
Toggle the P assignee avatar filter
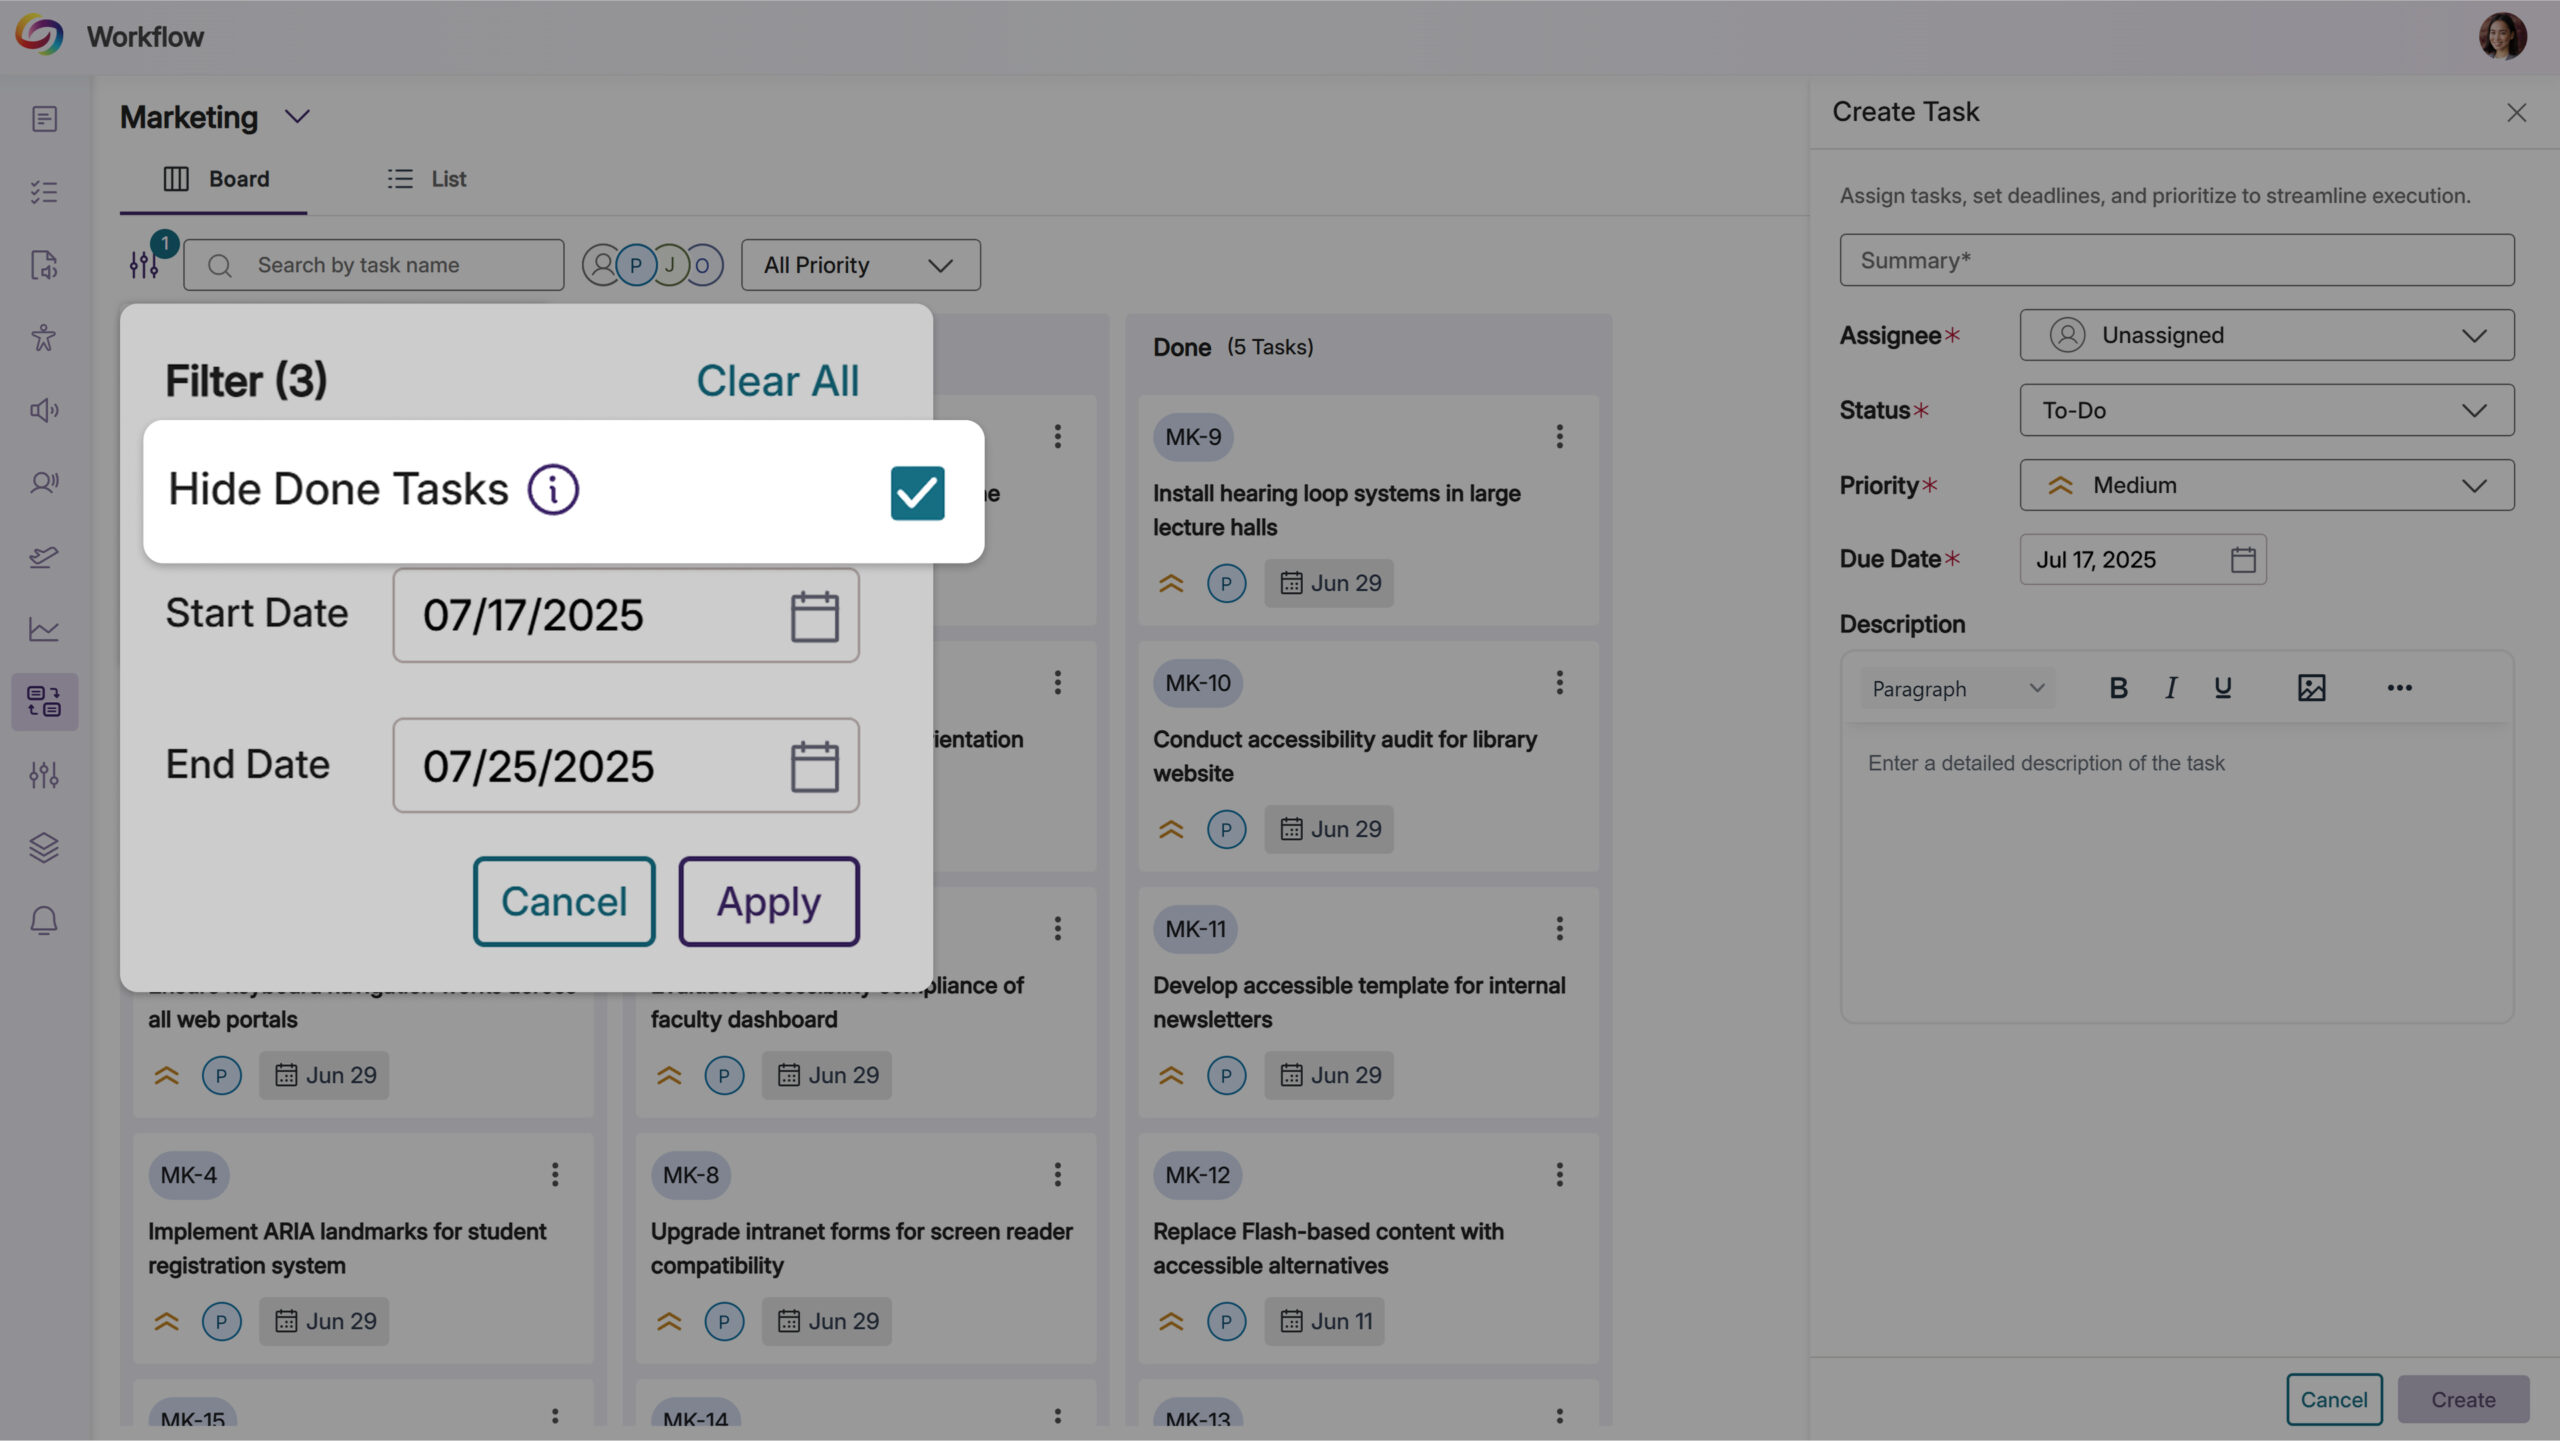click(x=636, y=265)
